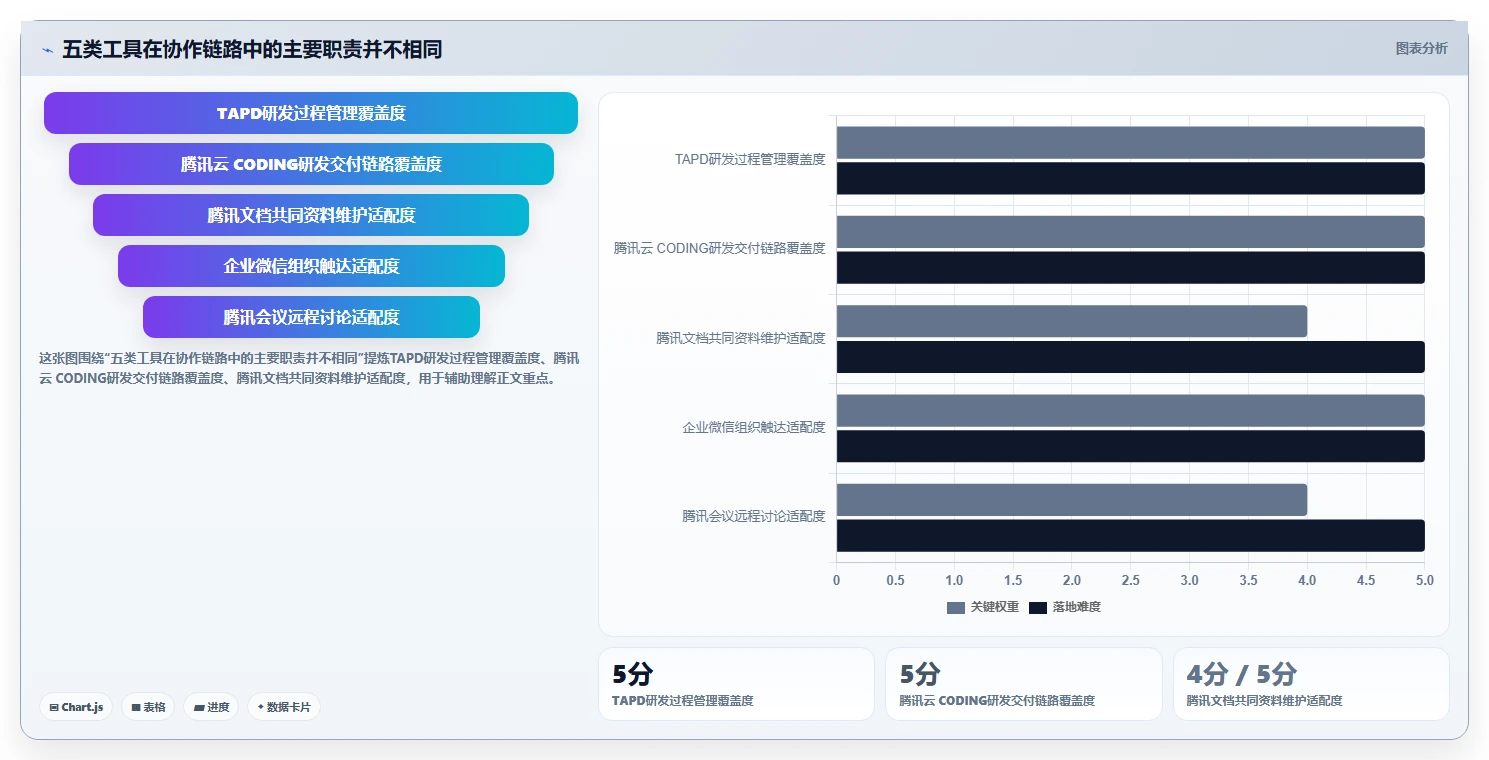Screen dimensions: 1489x760
Task: Click the x-axis tick value 1.0
Action: [954, 580]
